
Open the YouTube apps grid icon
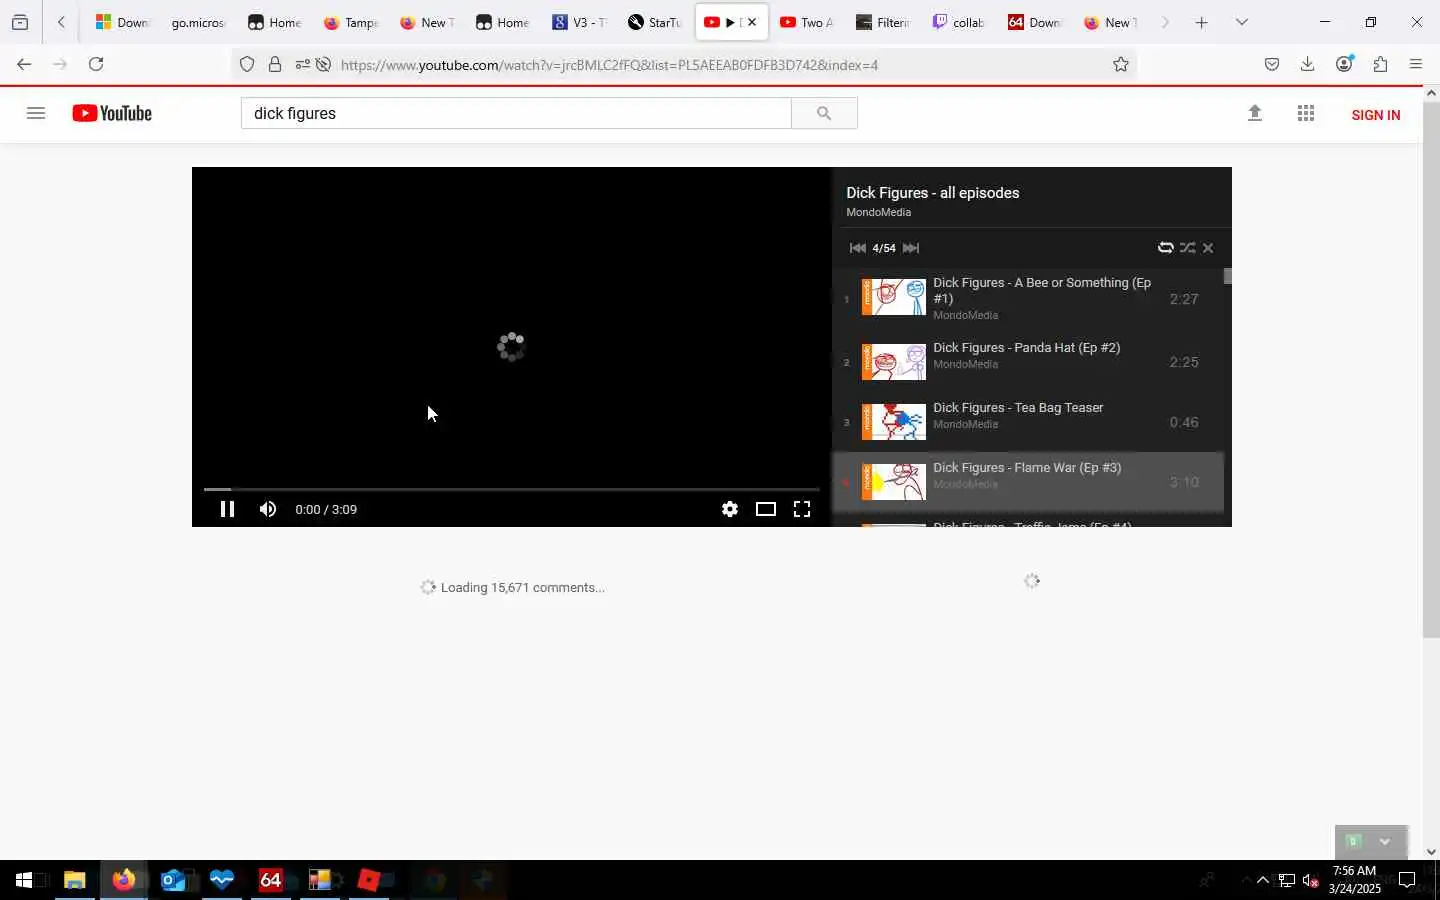(1305, 113)
